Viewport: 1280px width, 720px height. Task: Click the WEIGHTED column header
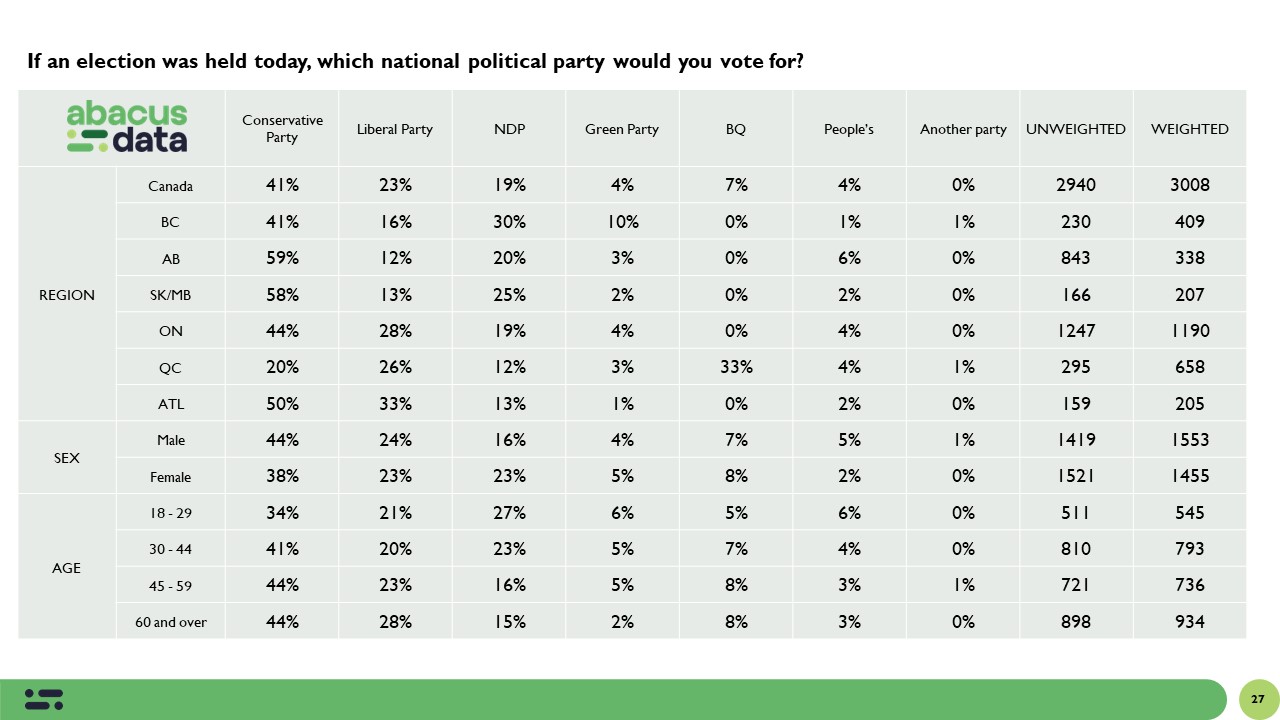tap(1190, 129)
